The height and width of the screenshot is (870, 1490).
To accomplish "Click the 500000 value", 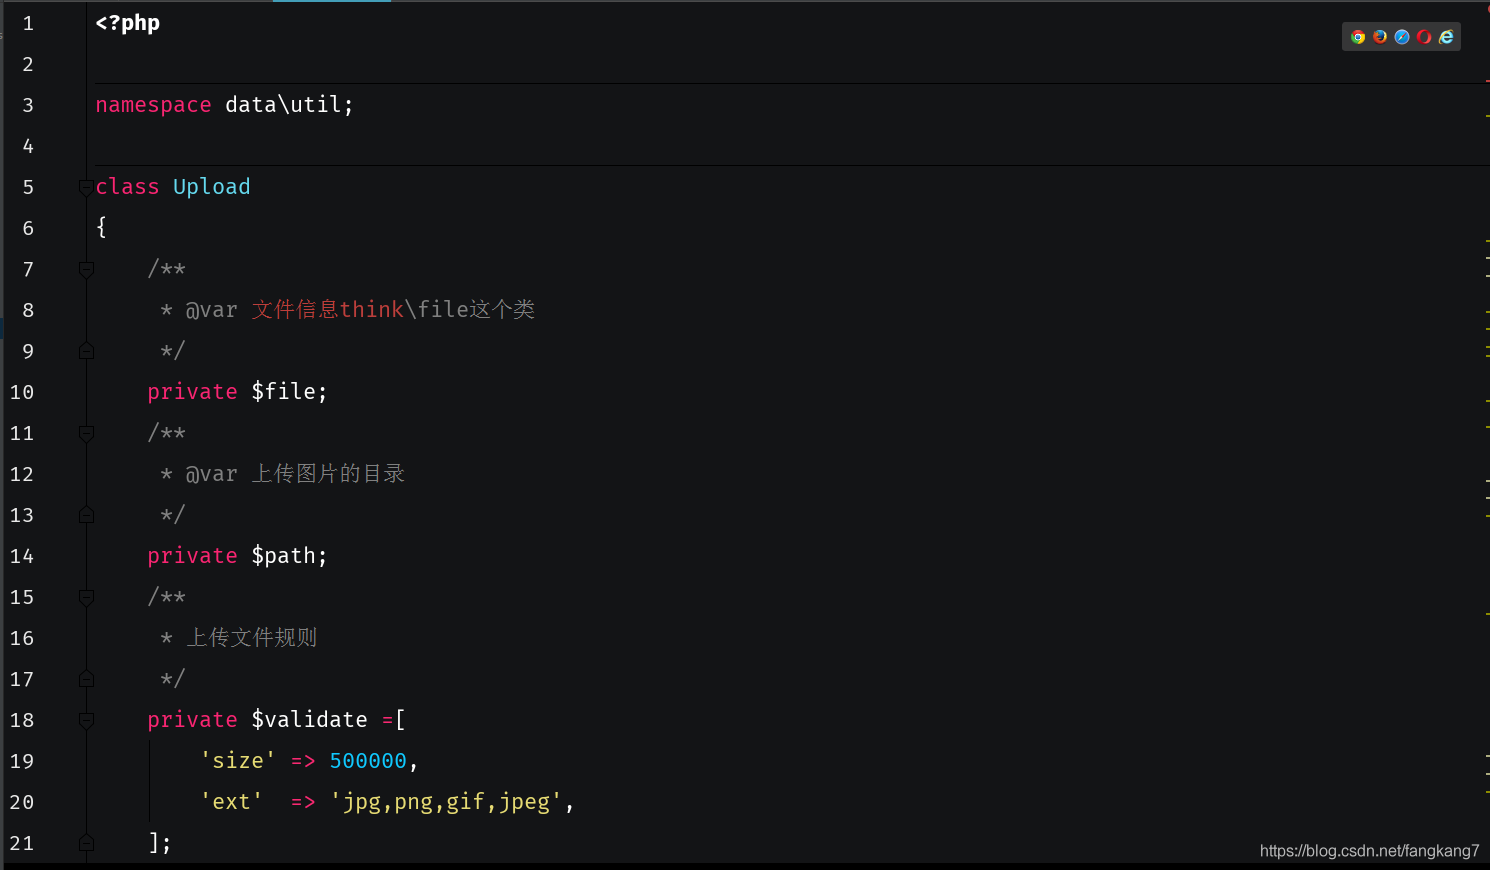I will pyautogui.click(x=368, y=761).
